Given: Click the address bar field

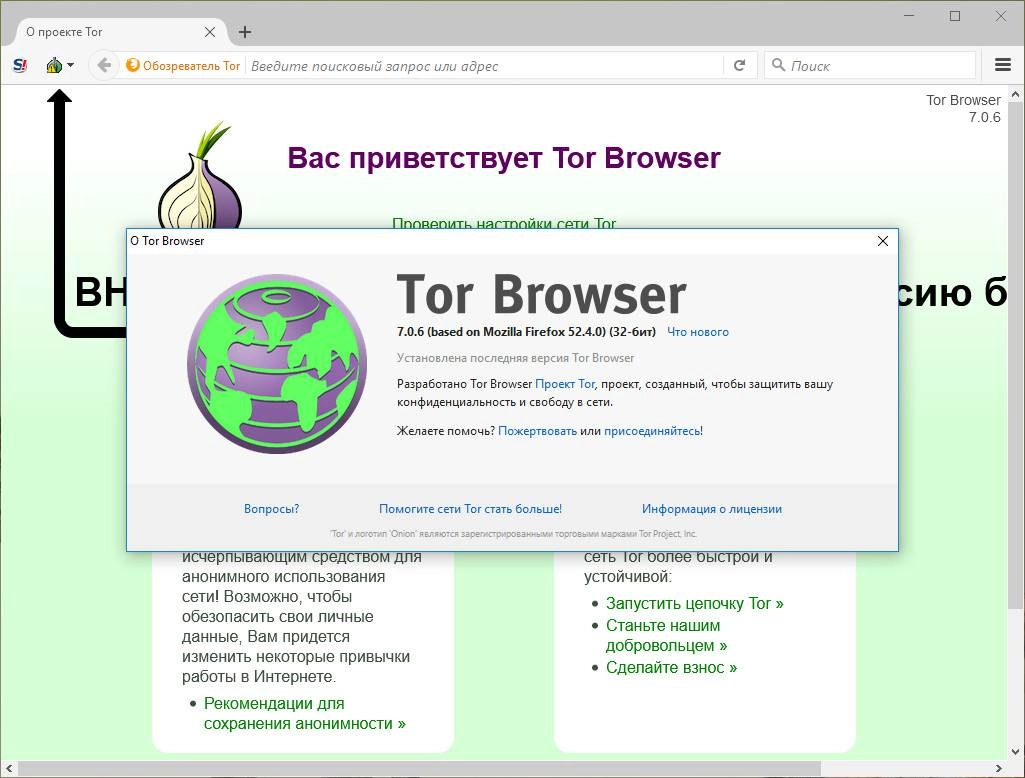Looking at the screenshot, I should point(484,65).
